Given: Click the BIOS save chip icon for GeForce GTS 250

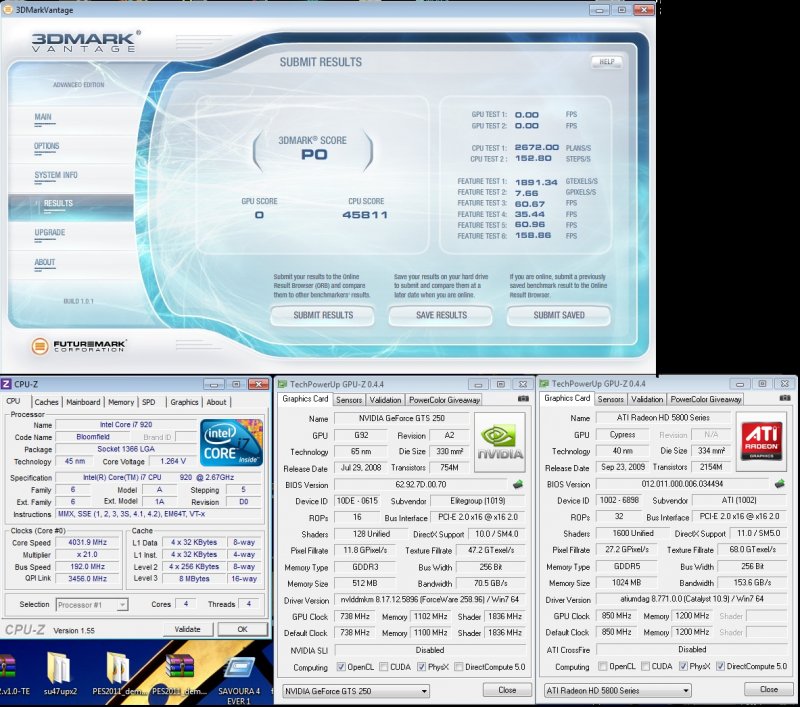Looking at the screenshot, I should [518, 485].
